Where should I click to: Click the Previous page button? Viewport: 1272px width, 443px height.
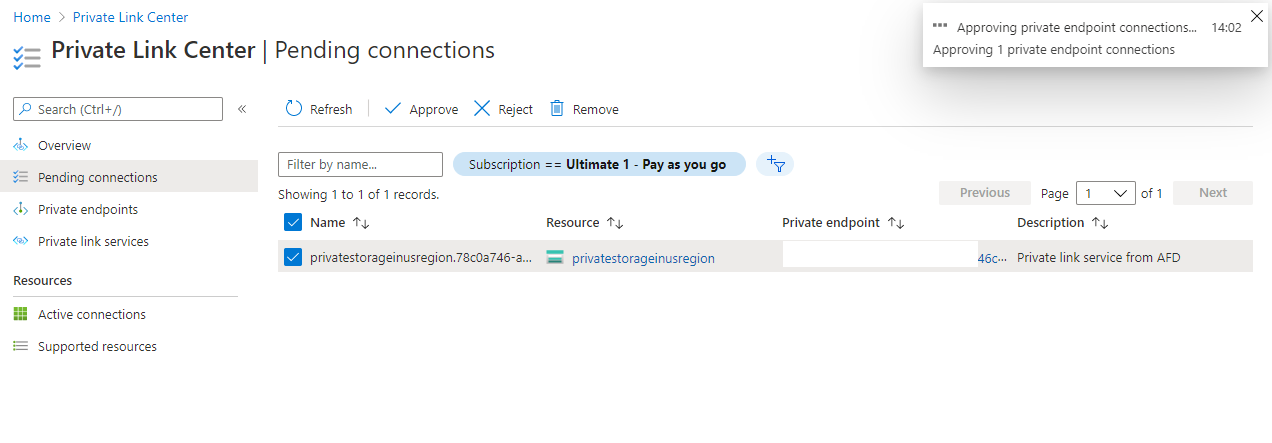(x=985, y=193)
